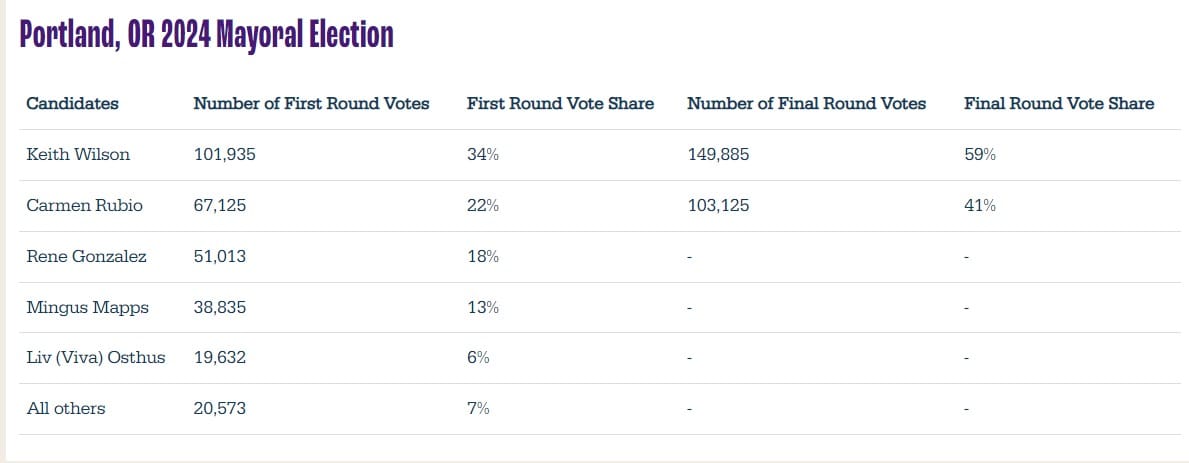Click the All others row label
Image resolution: width=1189 pixels, height=463 pixels.
pos(65,409)
